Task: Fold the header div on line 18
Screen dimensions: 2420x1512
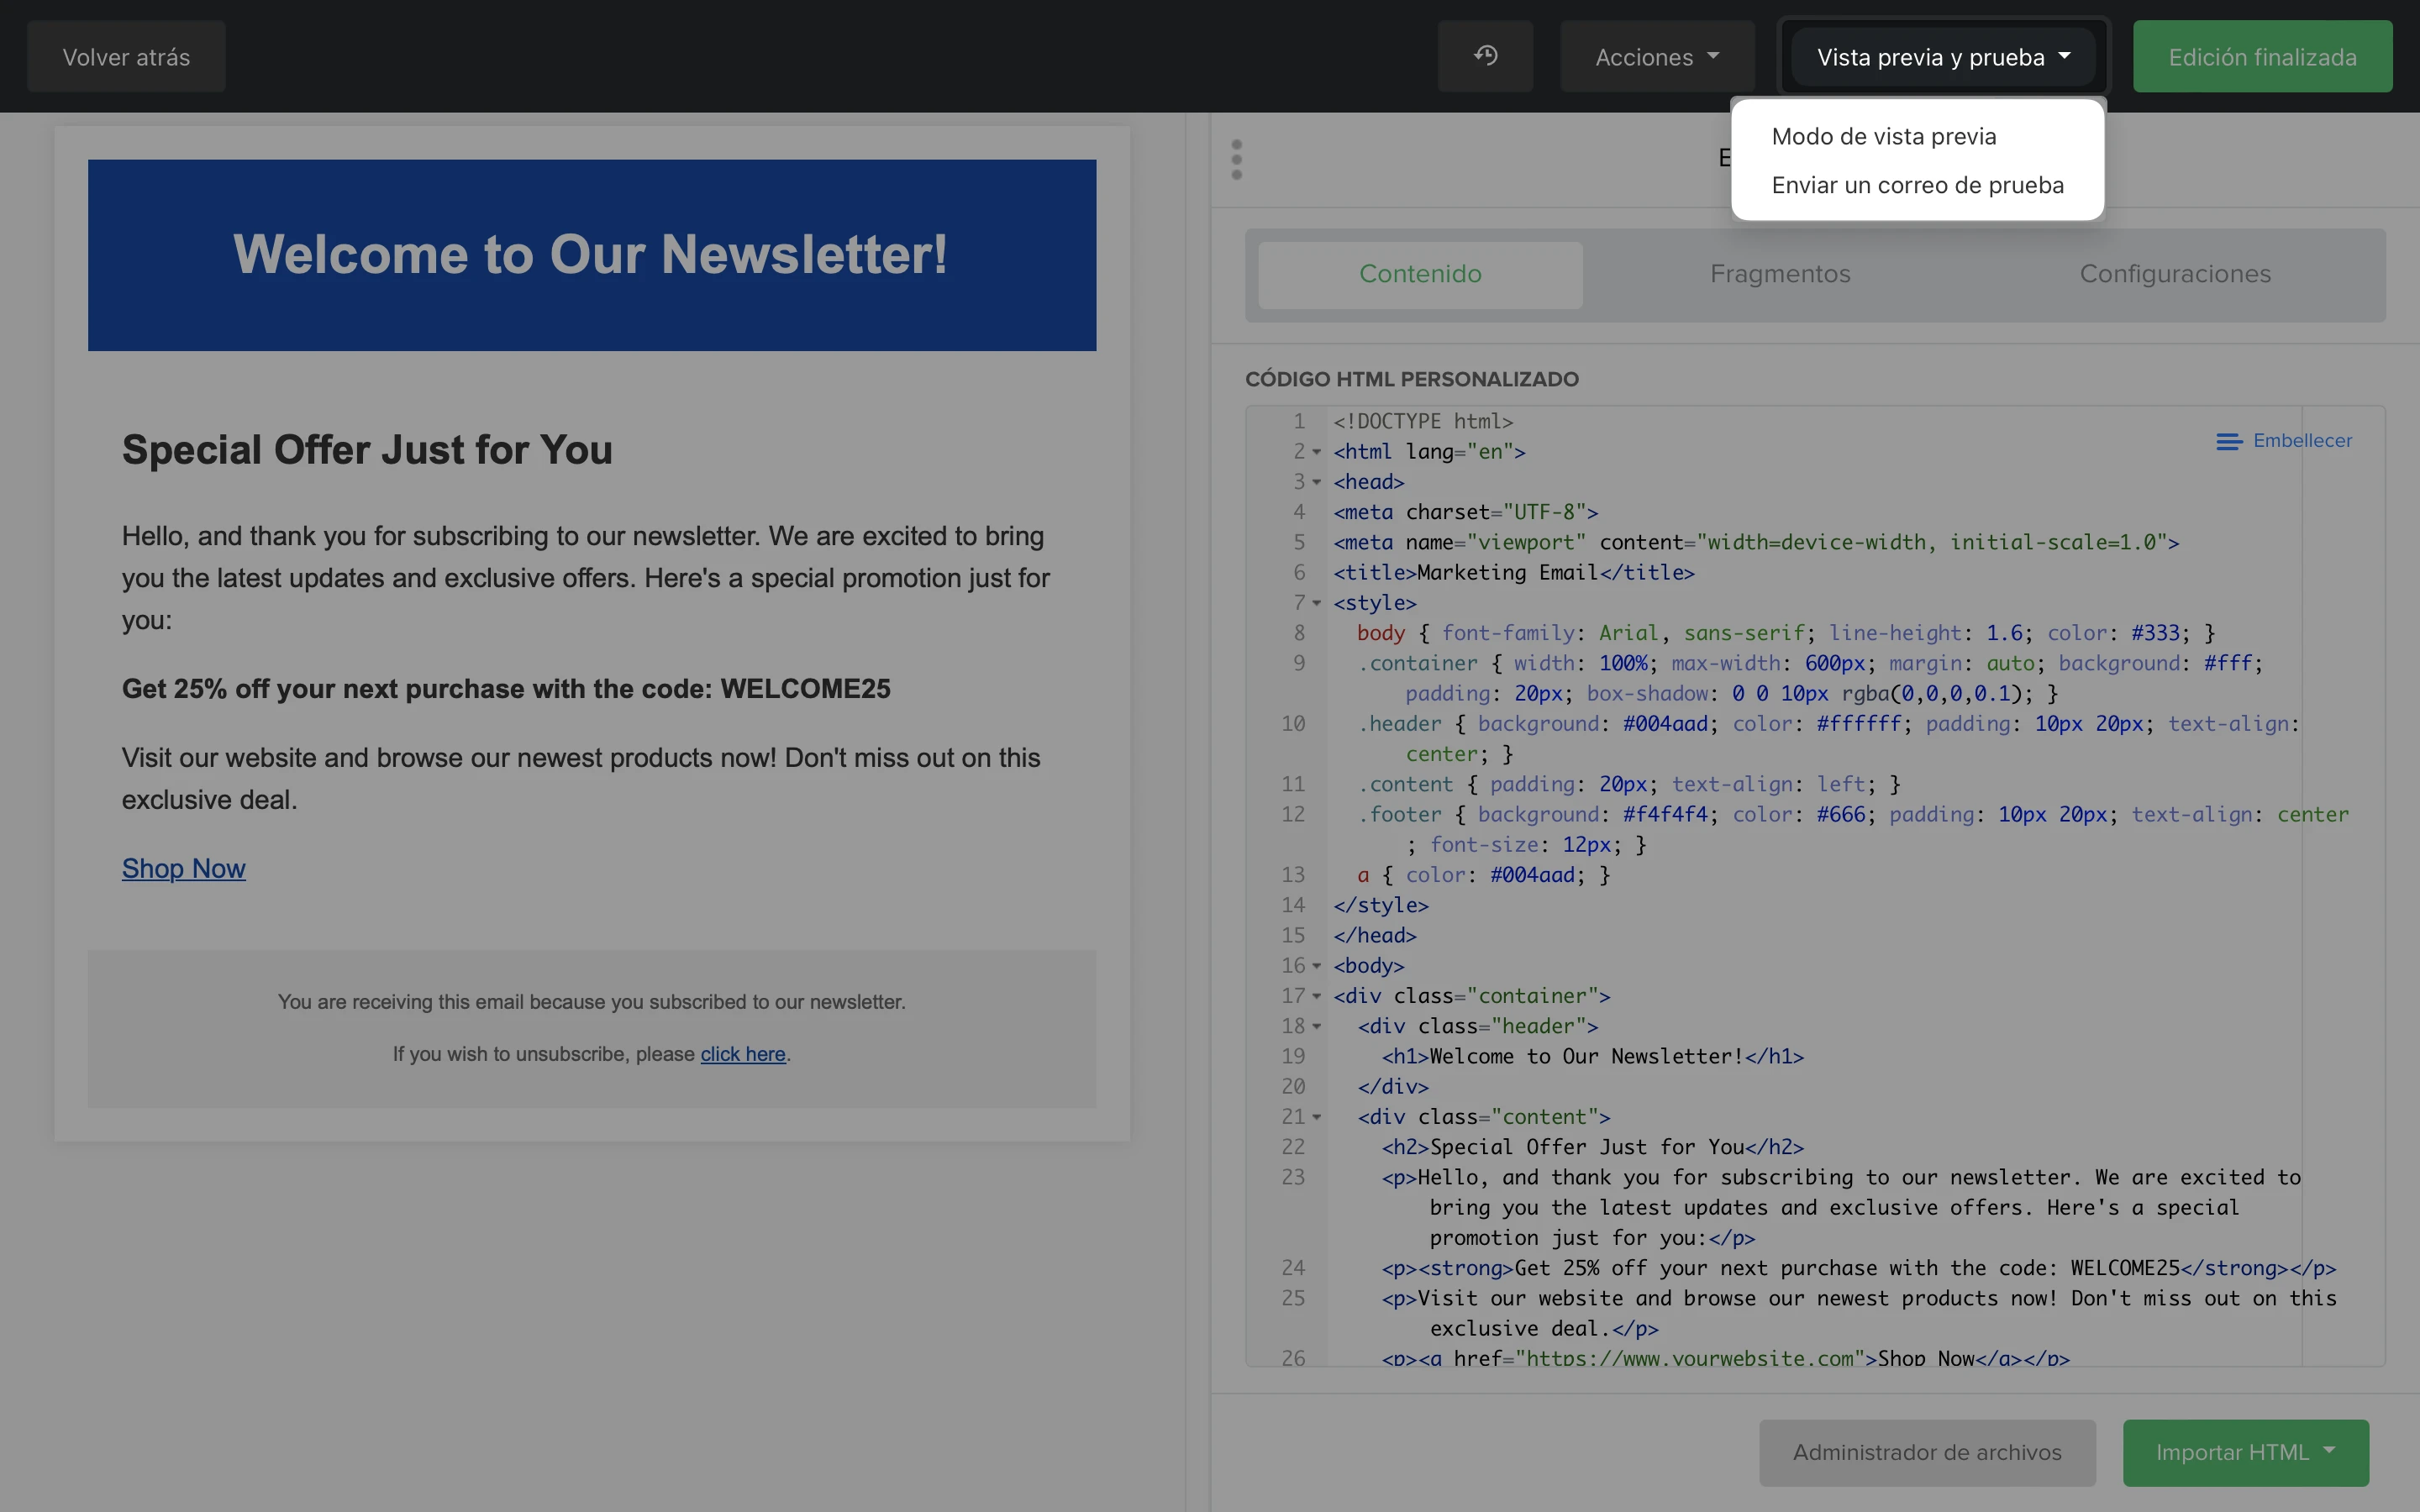Action: point(1317,1026)
